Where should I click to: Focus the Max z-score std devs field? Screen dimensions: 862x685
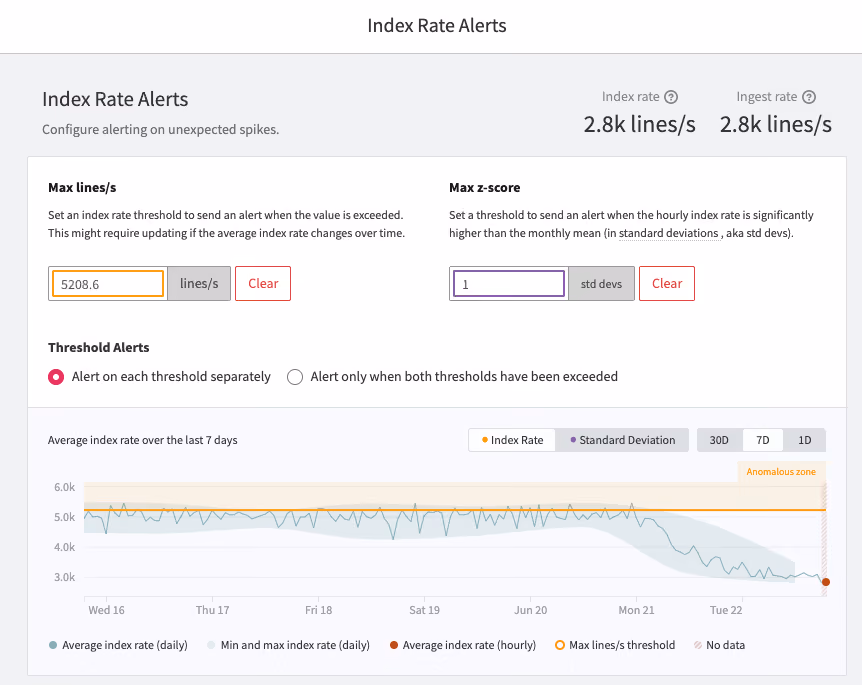point(509,284)
